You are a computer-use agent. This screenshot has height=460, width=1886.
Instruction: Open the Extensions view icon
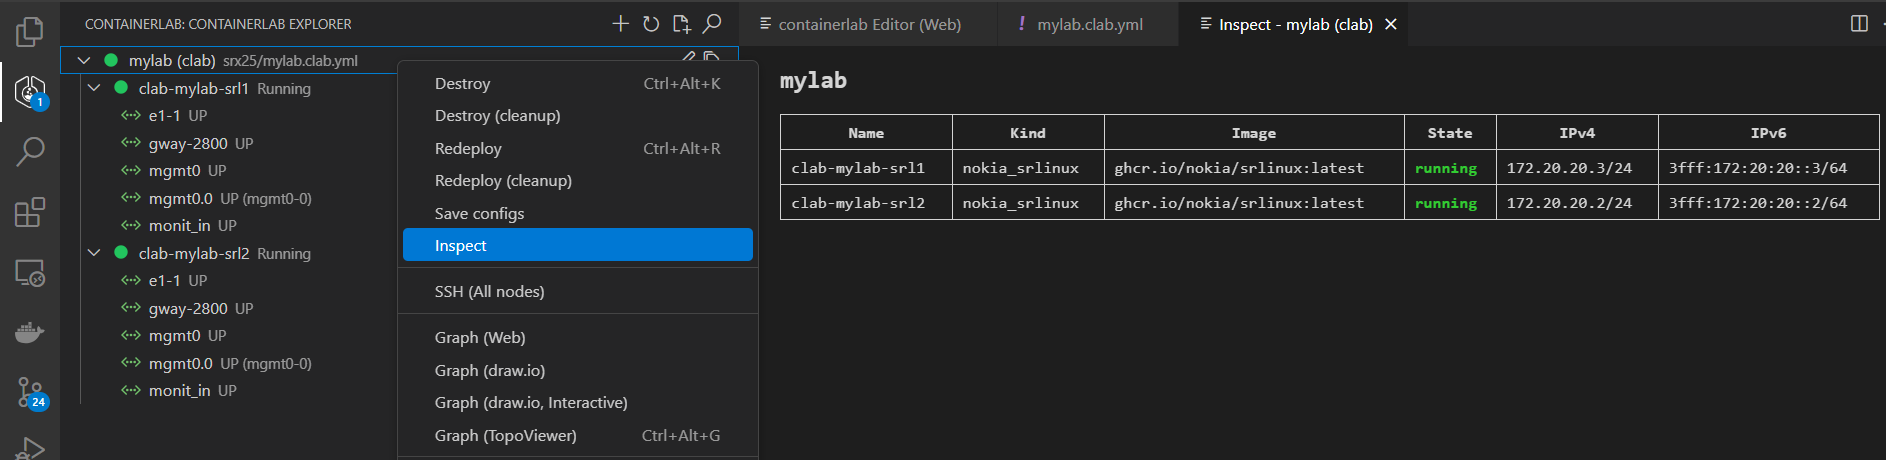30,212
